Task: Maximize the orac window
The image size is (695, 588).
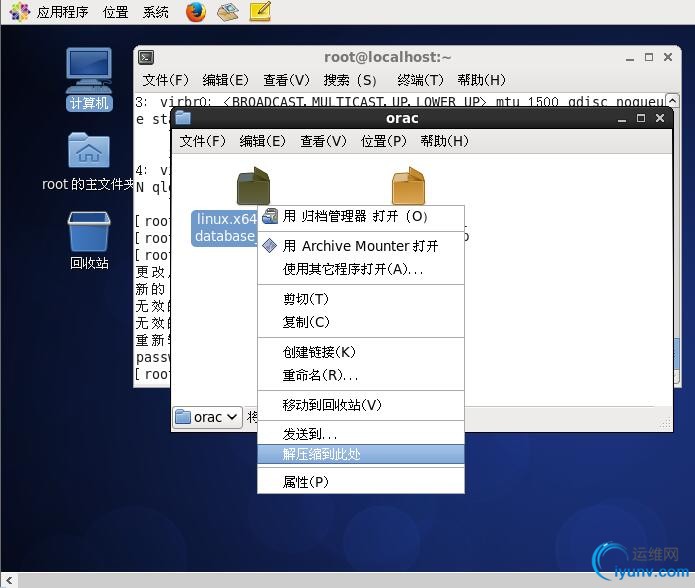Action: click(641, 118)
